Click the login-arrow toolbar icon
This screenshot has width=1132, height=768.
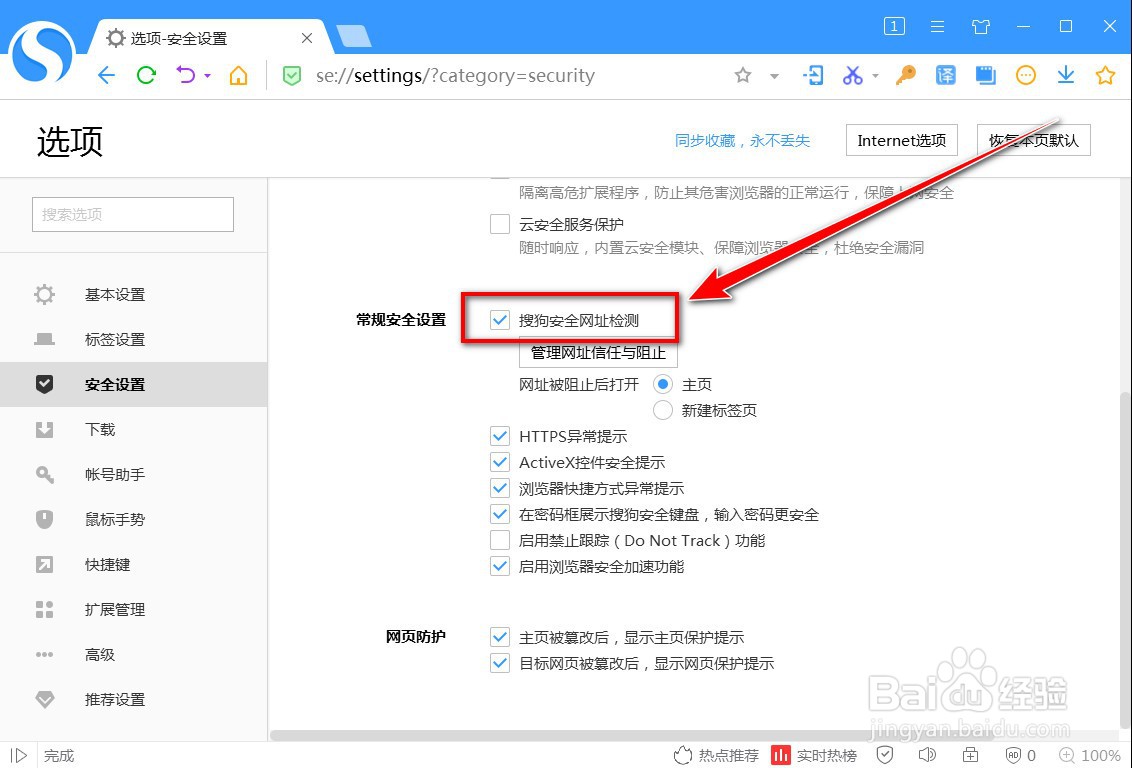[813, 75]
